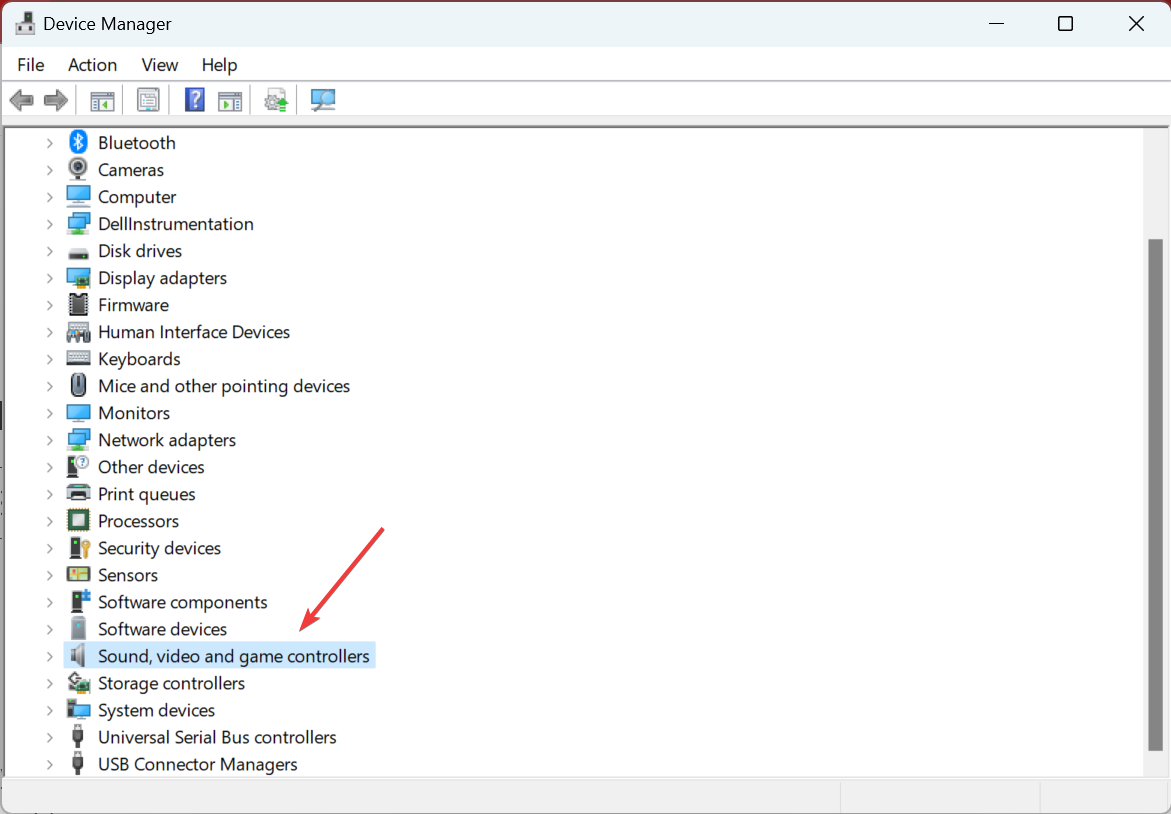
Task: Click the Sensors icon
Action: coord(78,574)
